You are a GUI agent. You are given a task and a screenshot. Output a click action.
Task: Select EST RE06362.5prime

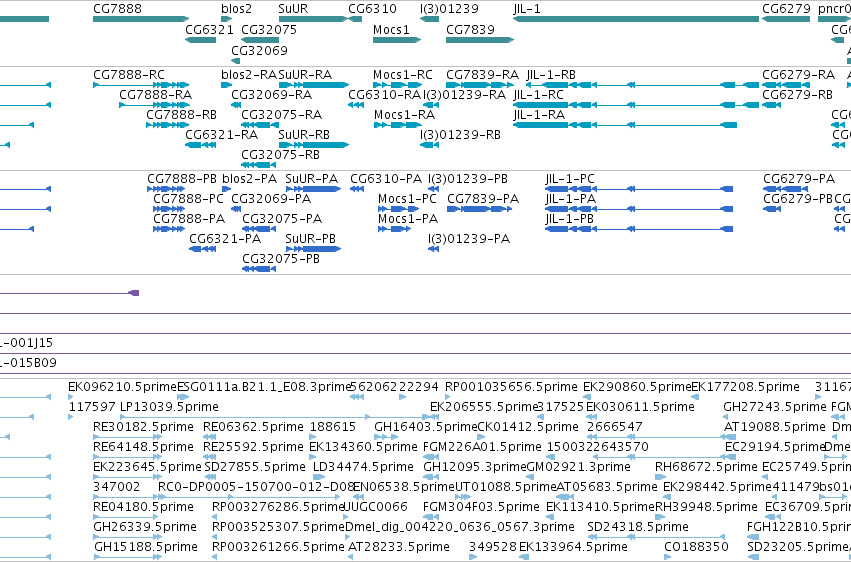point(253,426)
